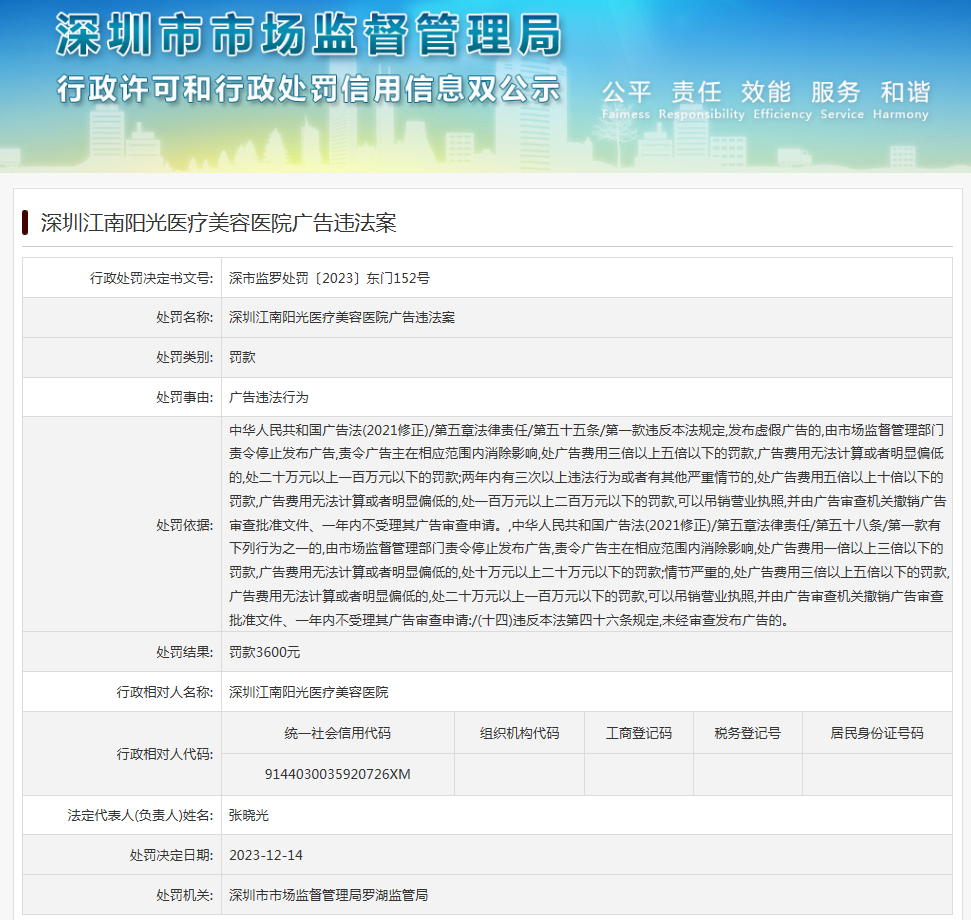Select the document number 深市监罗处罚〔2023〕东门152号
This screenshot has height=920, width=971.
click(x=329, y=279)
